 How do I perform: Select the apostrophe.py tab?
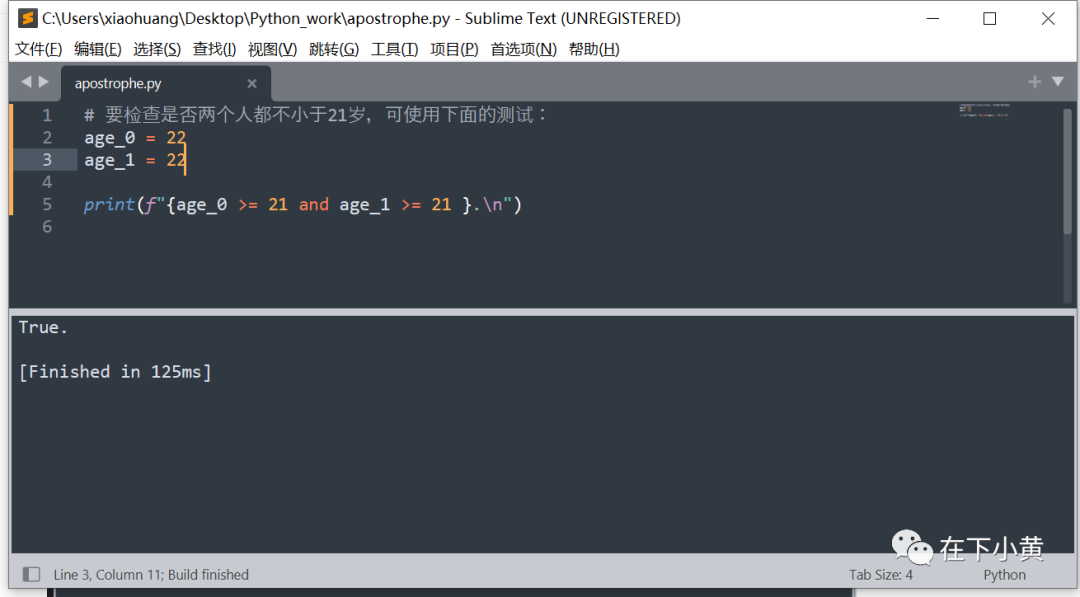point(165,83)
